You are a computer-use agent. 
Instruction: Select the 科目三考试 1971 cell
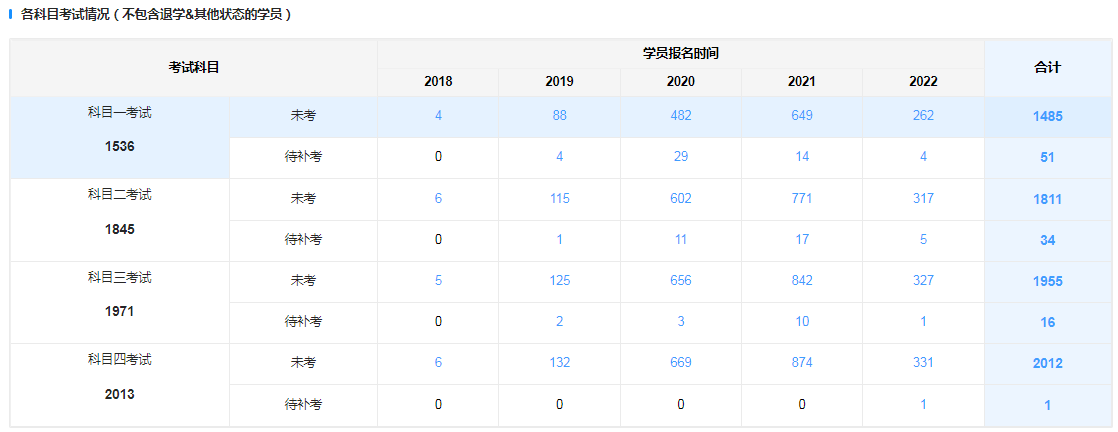120,302
